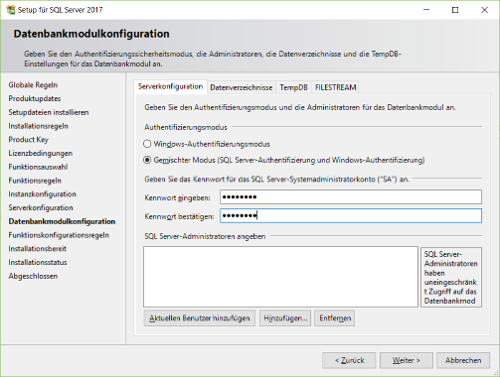Maximize the setup window
The height and width of the screenshot is (377, 500).
point(455,10)
